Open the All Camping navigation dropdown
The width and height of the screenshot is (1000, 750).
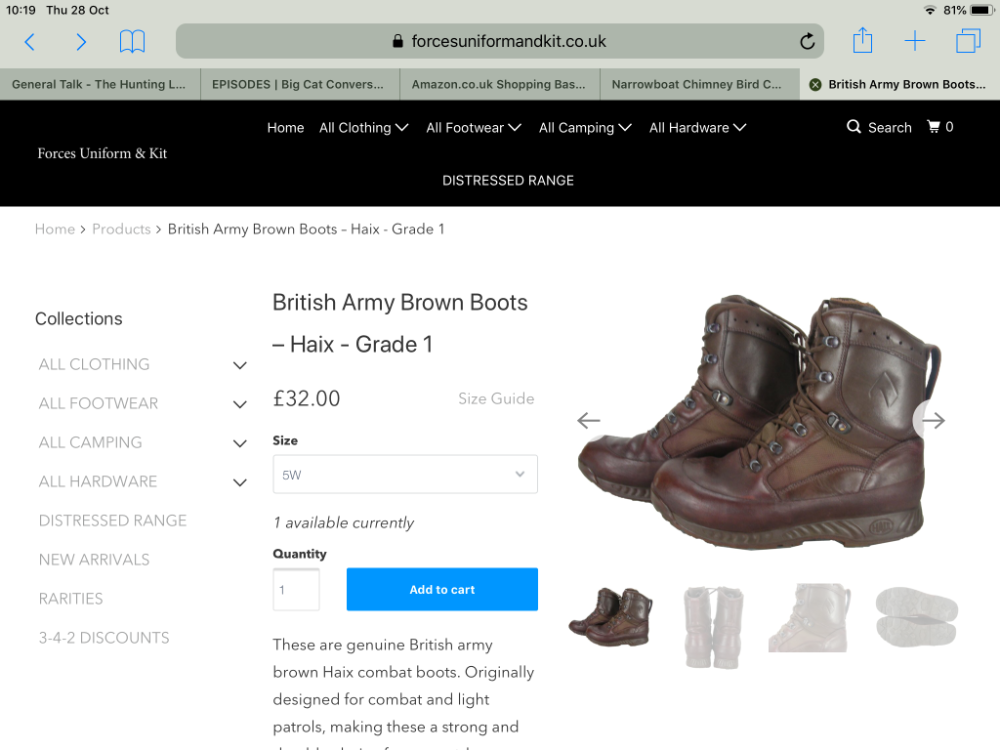pyautogui.click(x=585, y=128)
